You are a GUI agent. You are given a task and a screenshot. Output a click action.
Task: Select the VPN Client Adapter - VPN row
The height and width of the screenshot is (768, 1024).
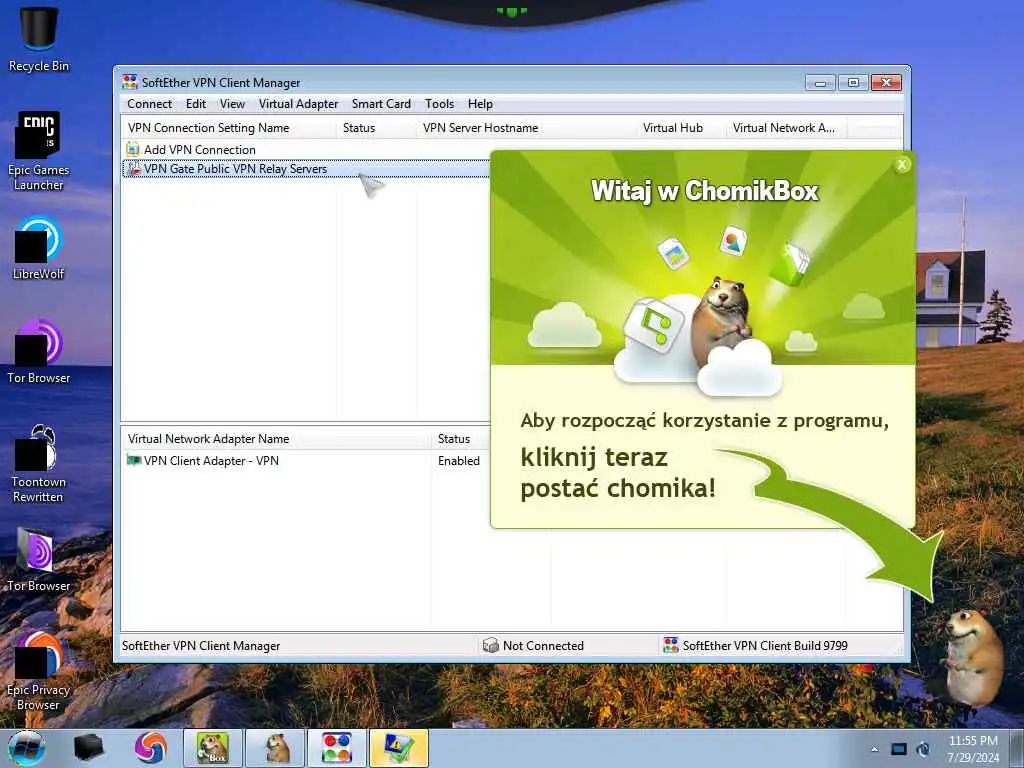click(x=211, y=460)
